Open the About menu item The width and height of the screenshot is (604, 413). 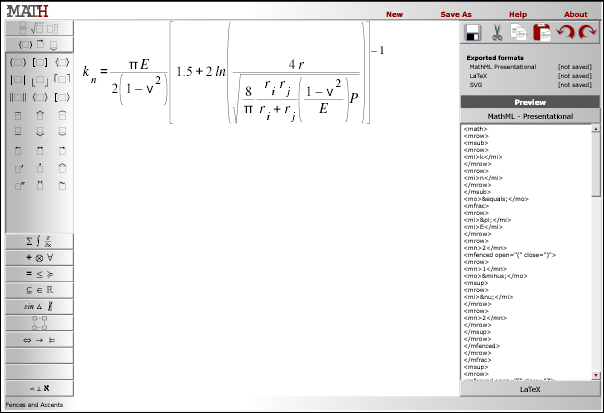coord(576,14)
